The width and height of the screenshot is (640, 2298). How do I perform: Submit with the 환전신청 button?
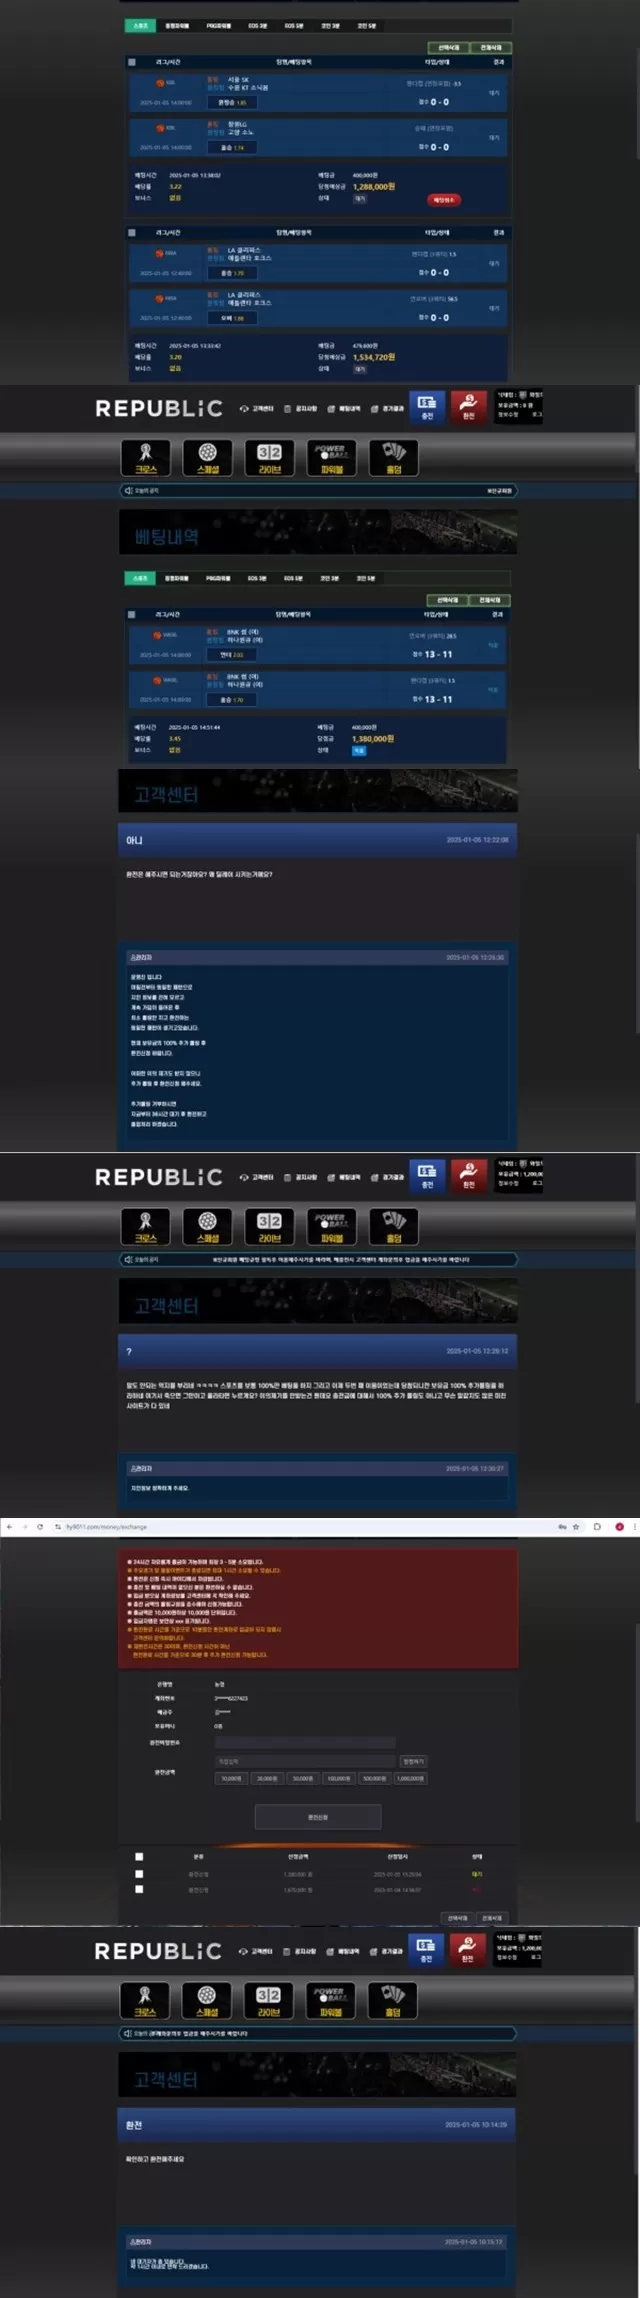(318, 1817)
